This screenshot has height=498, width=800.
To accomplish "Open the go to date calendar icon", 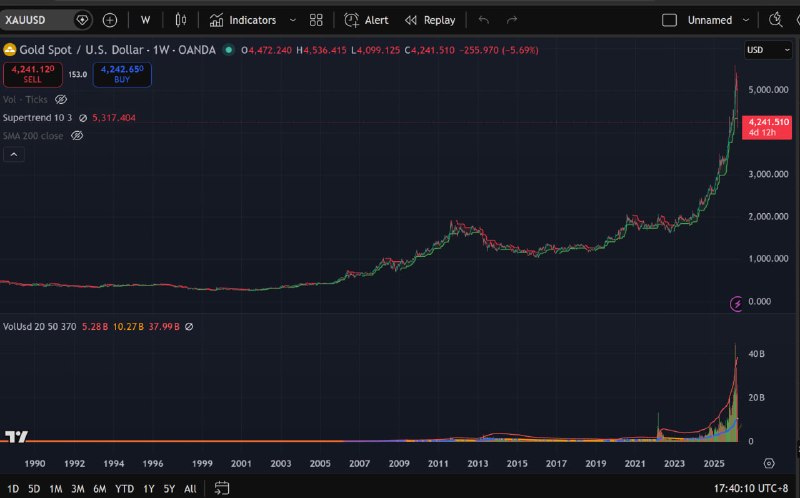I will [222, 488].
